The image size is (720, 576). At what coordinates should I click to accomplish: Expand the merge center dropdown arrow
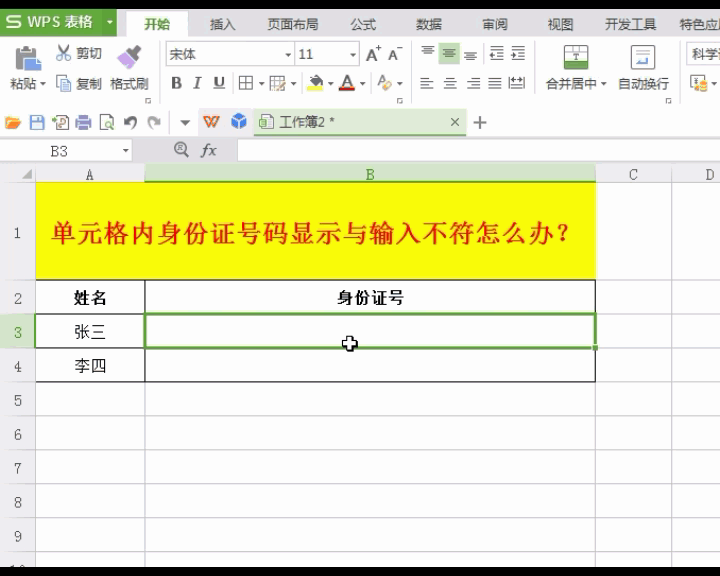(603, 84)
